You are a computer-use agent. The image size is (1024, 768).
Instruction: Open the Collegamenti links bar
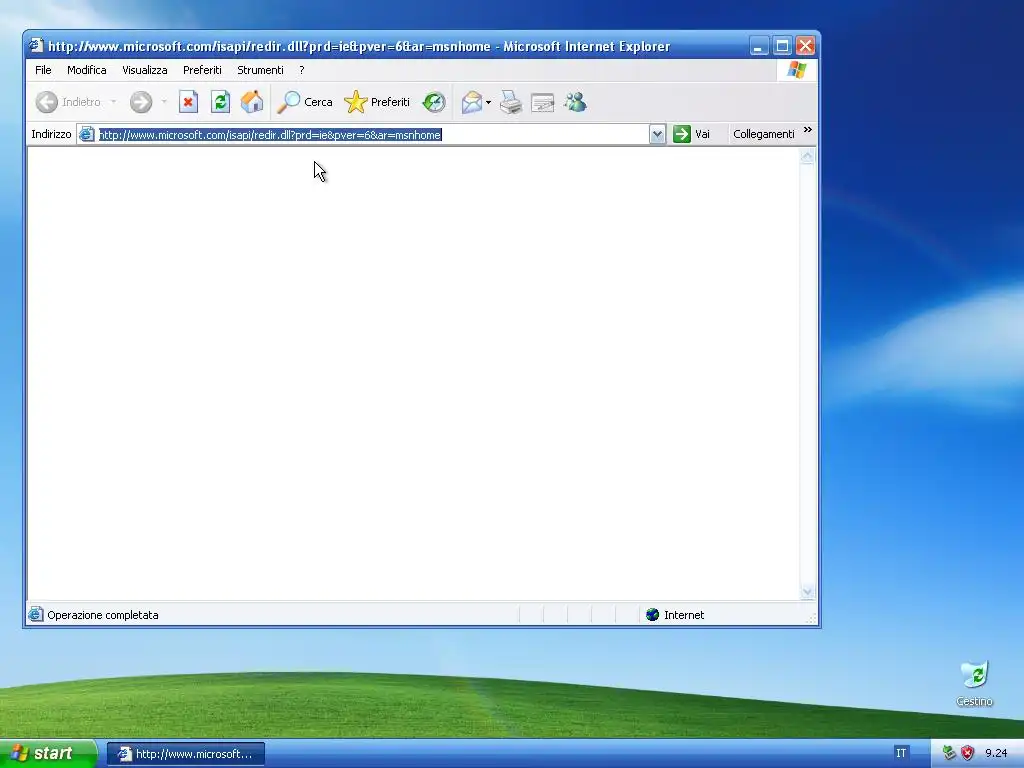[x=763, y=134]
